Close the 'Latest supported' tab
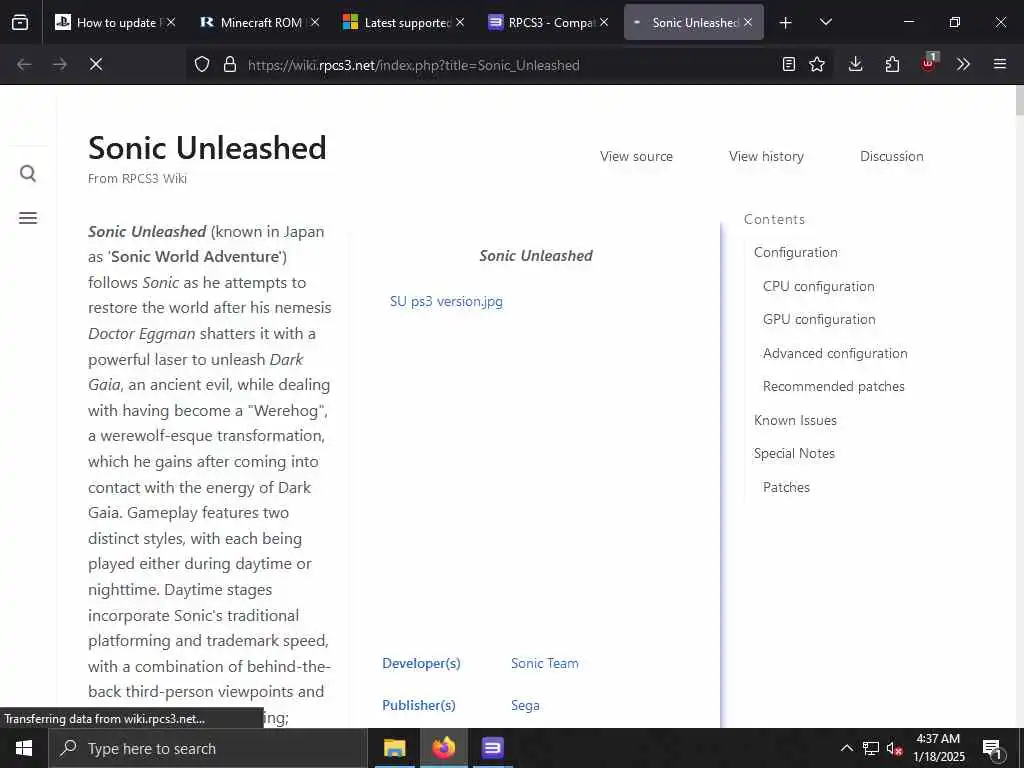Screen dimensions: 1024x768 coord(460,22)
